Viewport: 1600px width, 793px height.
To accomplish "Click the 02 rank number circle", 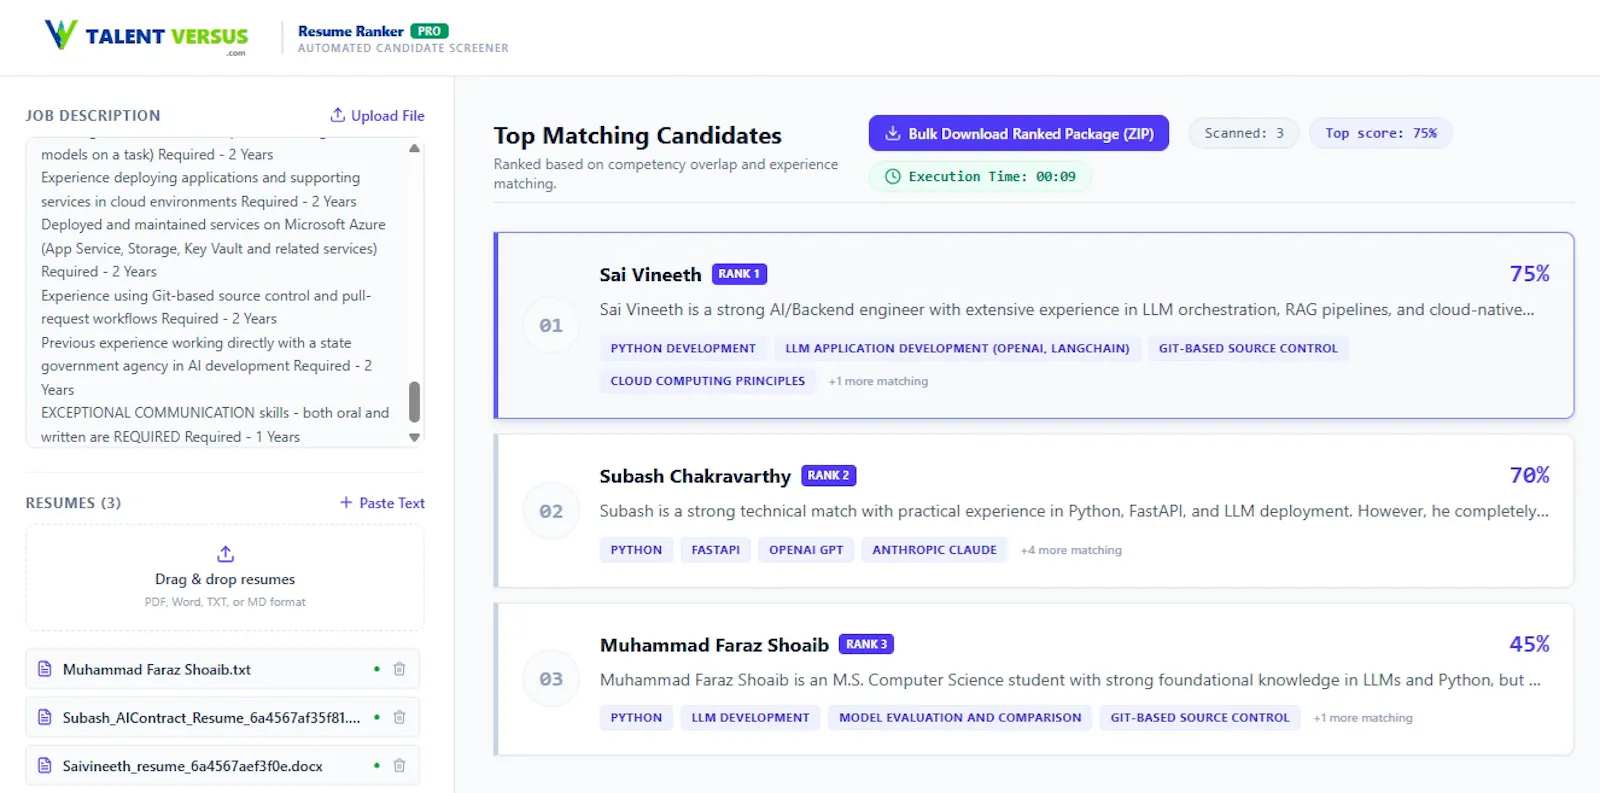I will (x=551, y=511).
